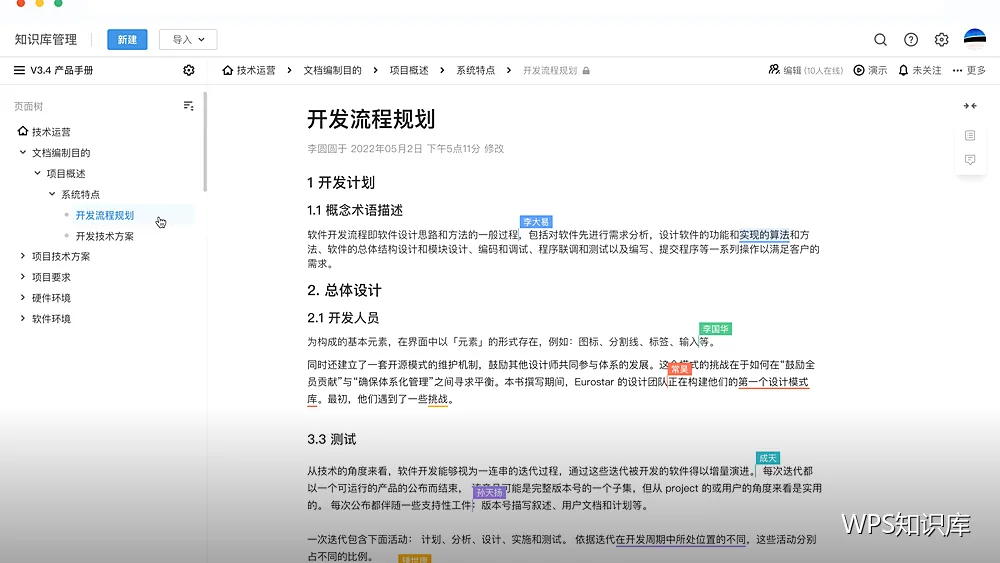The height and width of the screenshot is (563, 1000).
Task: Open the comments panel icon
Action: point(970,159)
